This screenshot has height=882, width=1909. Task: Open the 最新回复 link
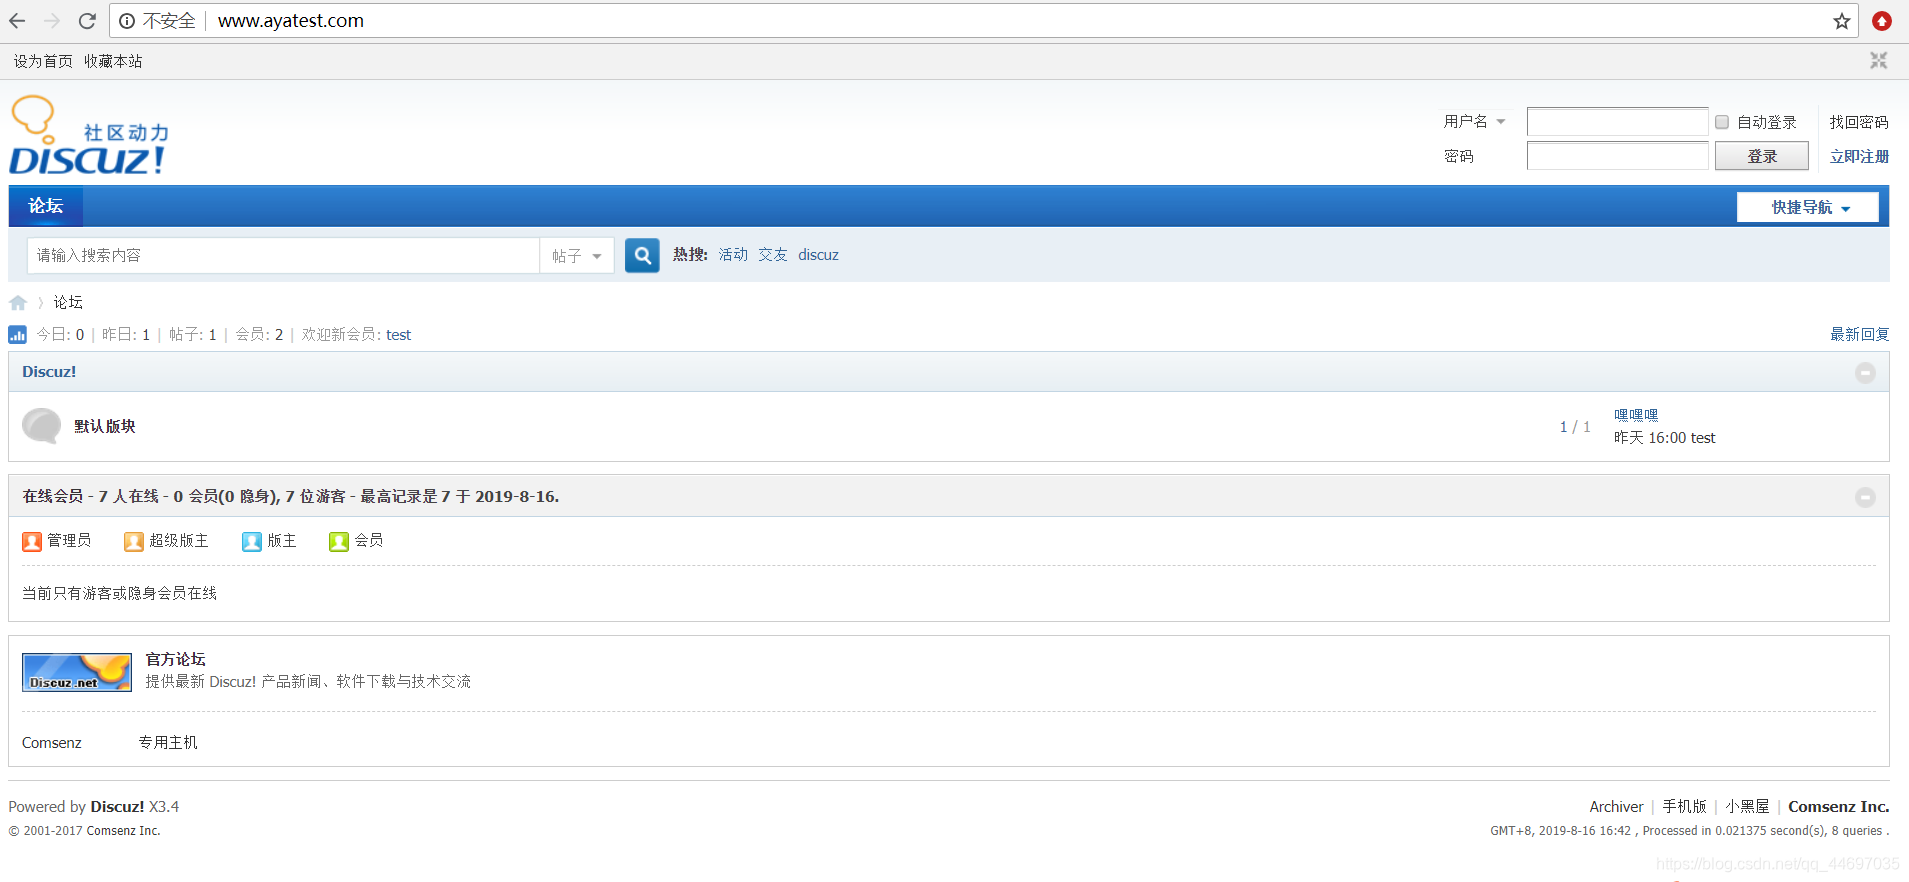coord(1859,334)
